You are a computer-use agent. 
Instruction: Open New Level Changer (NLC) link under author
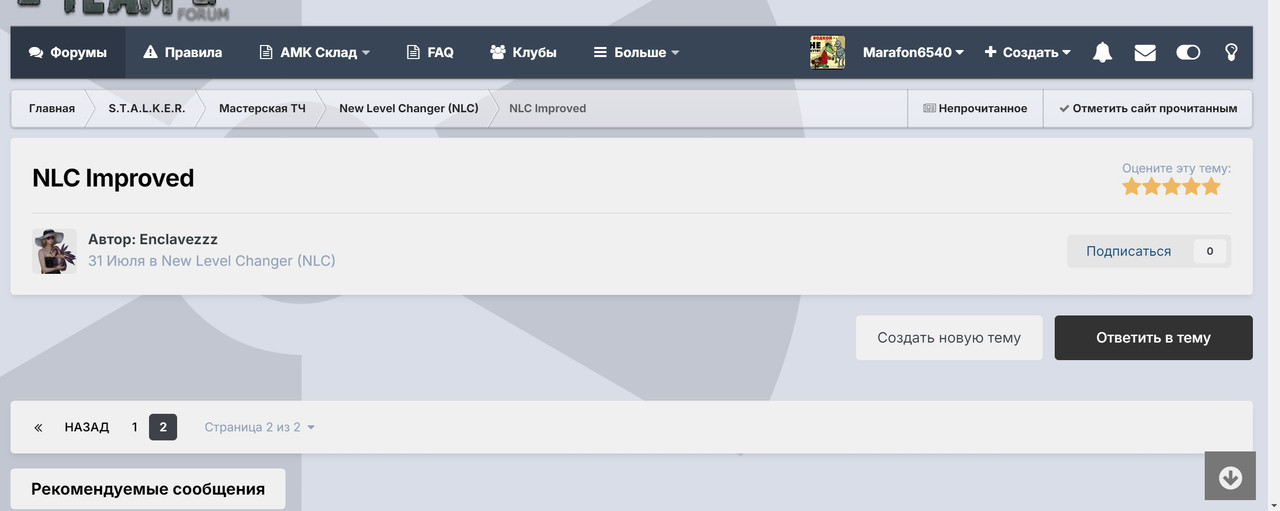(x=248, y=261)
